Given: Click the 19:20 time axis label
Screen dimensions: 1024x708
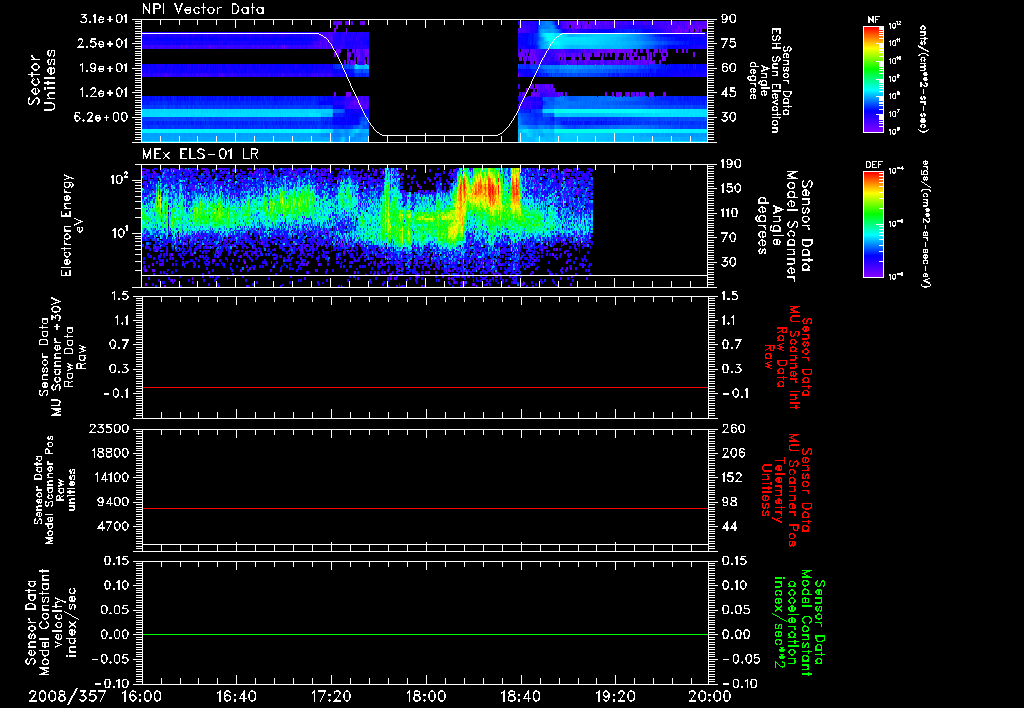Looking at the screenshot, I should (615, 697).
